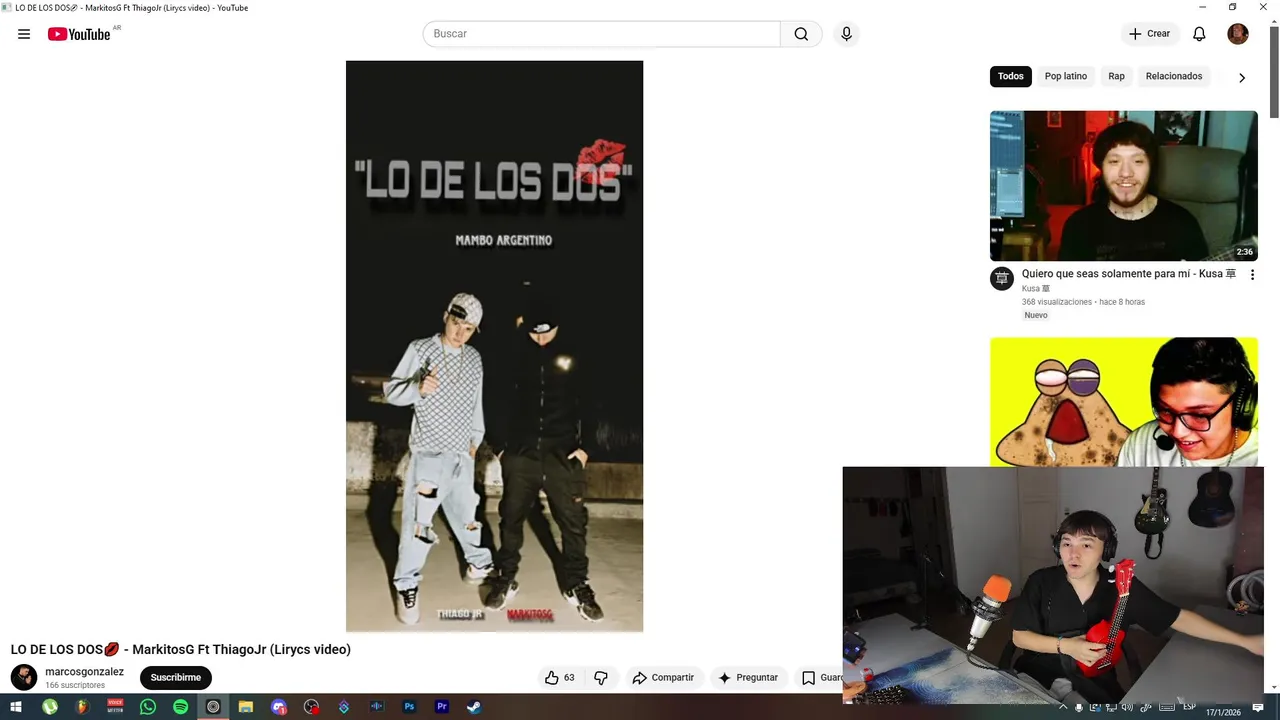Switch the ESP input language
The height and width of the screenshot is (720, 1280).
coord(1189,707)
